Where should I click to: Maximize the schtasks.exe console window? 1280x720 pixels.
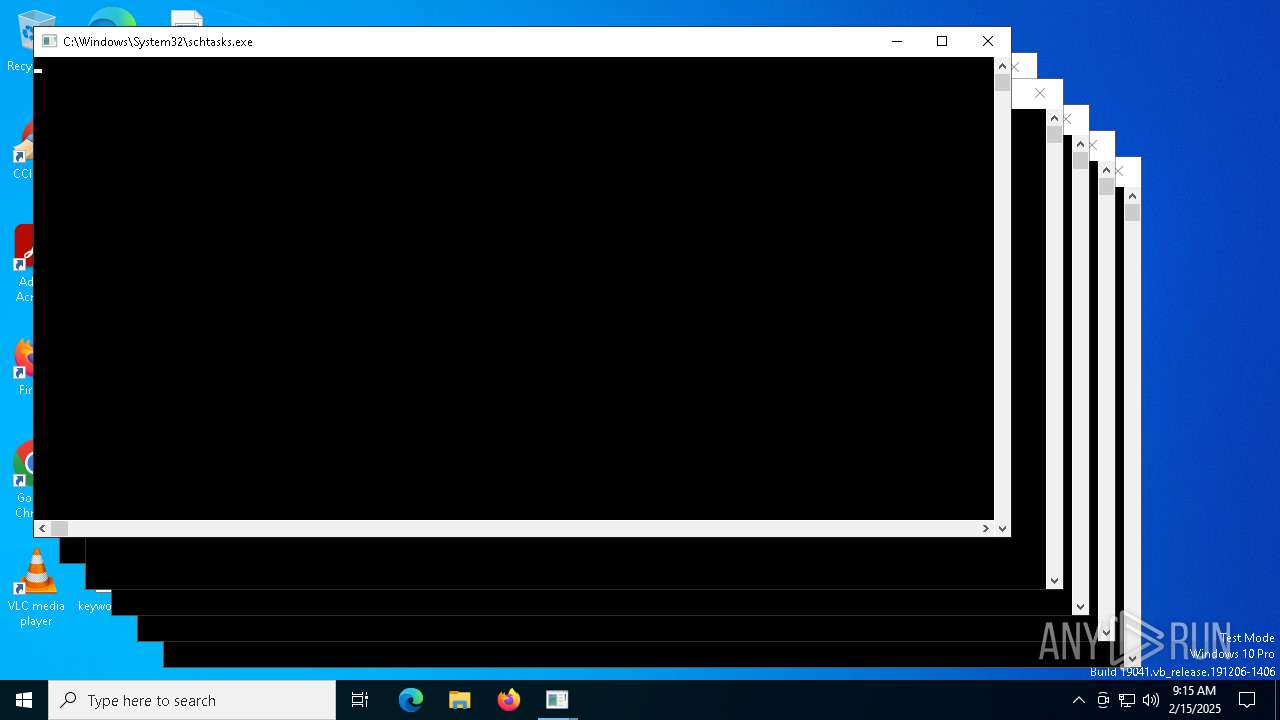point(942,41)
